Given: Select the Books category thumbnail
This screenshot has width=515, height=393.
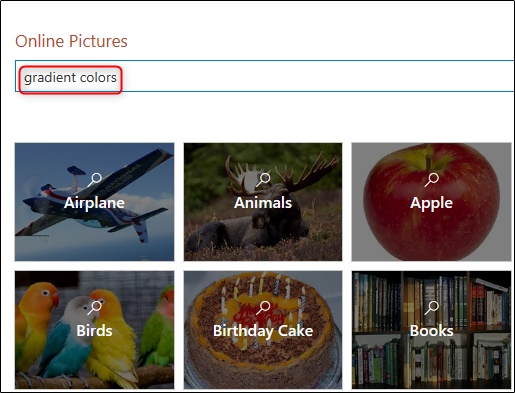Looking at the screenshot, I should click(x=431, y=330).
